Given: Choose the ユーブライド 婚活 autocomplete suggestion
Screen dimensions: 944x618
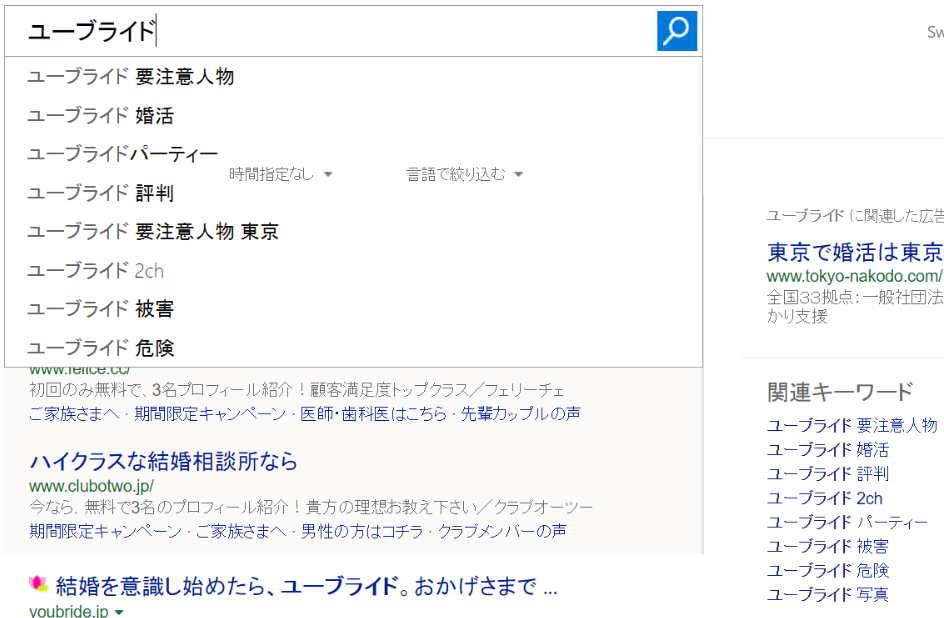Looking at the screenshot, I should pos(100,116).
